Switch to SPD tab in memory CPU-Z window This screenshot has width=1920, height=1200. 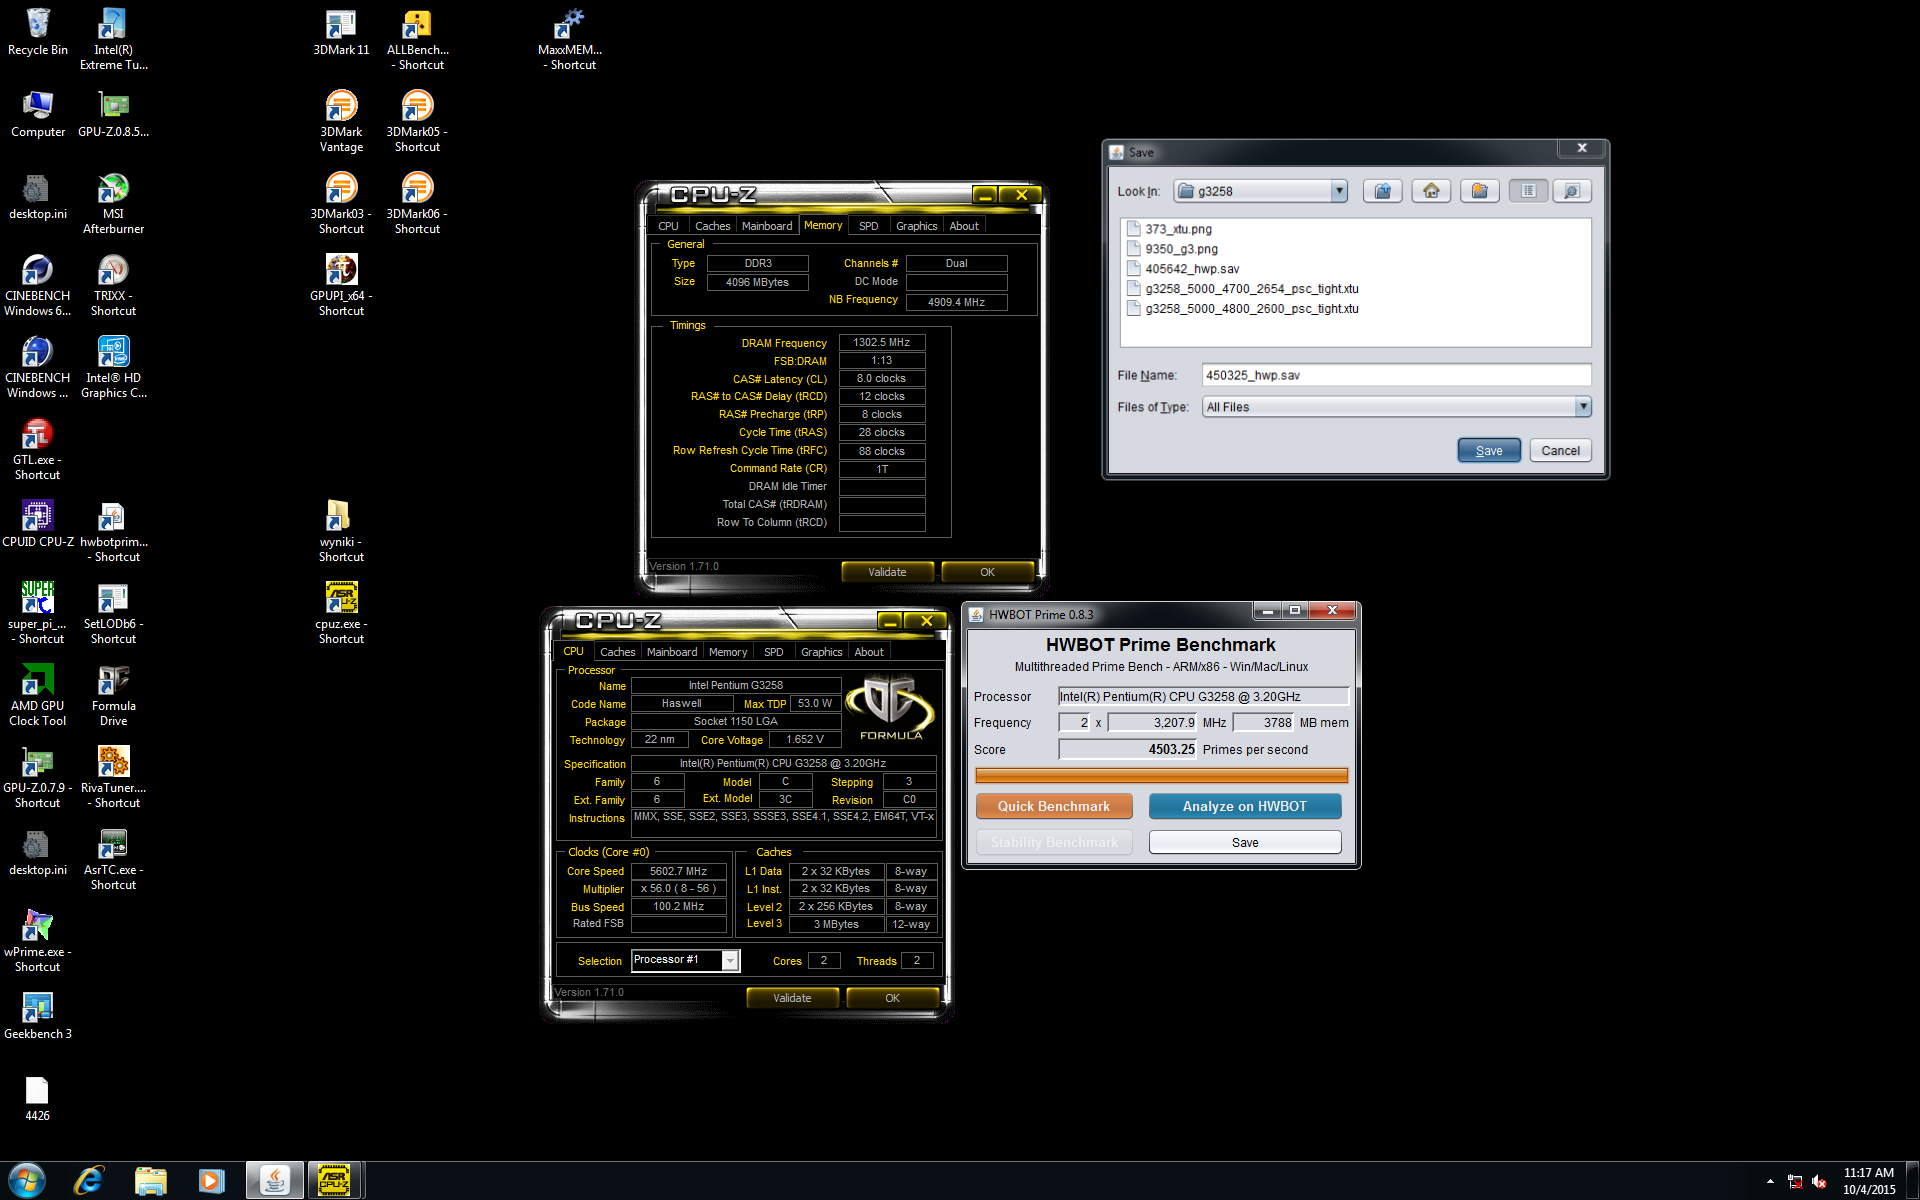pos(868,226)
